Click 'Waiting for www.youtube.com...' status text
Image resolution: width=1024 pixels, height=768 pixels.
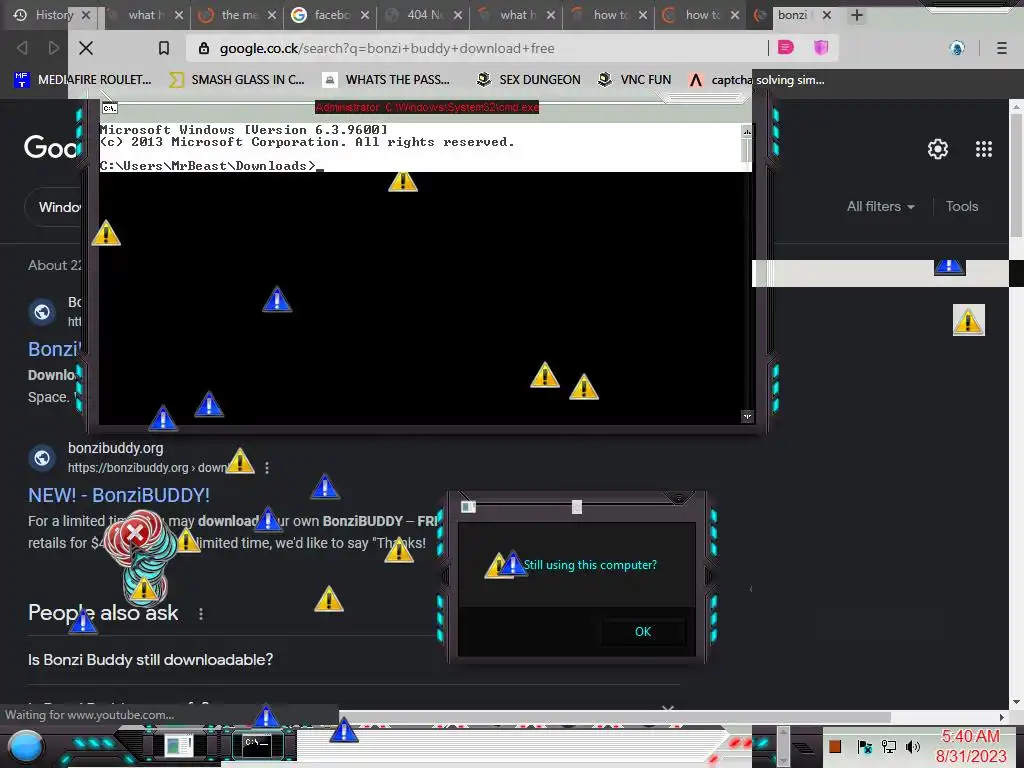[x=89, y=714]
